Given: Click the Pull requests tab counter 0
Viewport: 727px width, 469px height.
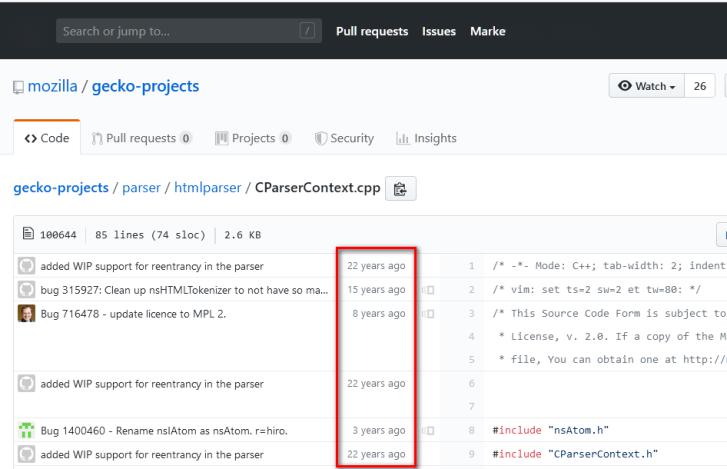Looking at the screenshot, I should (186, 138).
